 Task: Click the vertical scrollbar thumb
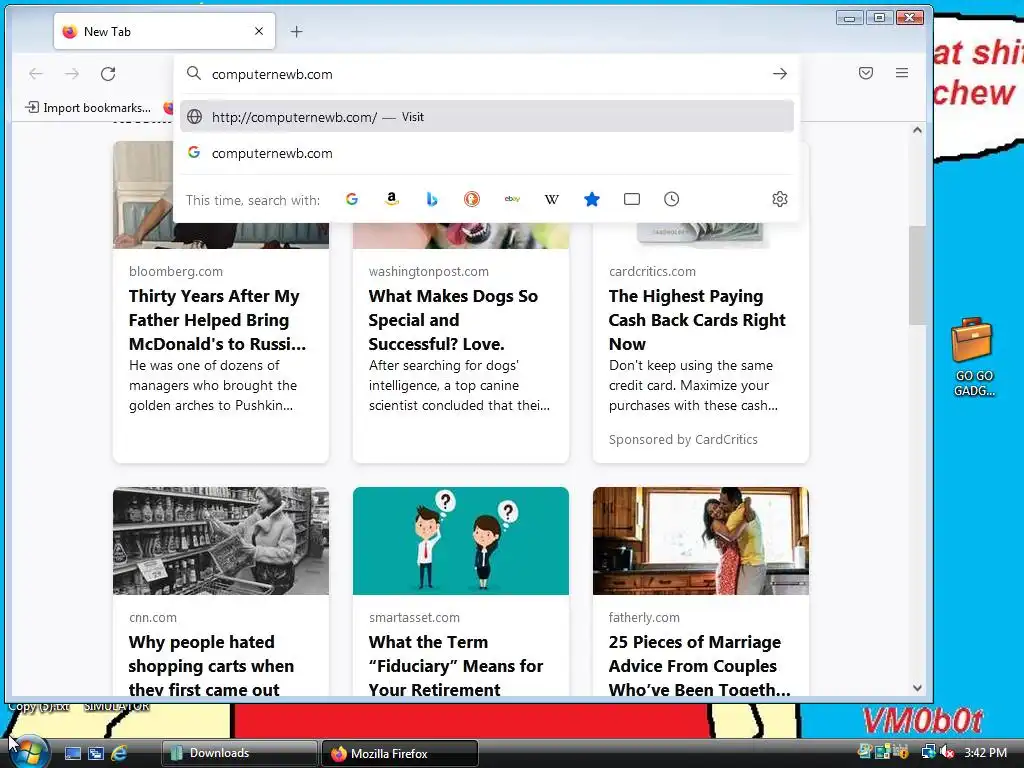(918, 274)
